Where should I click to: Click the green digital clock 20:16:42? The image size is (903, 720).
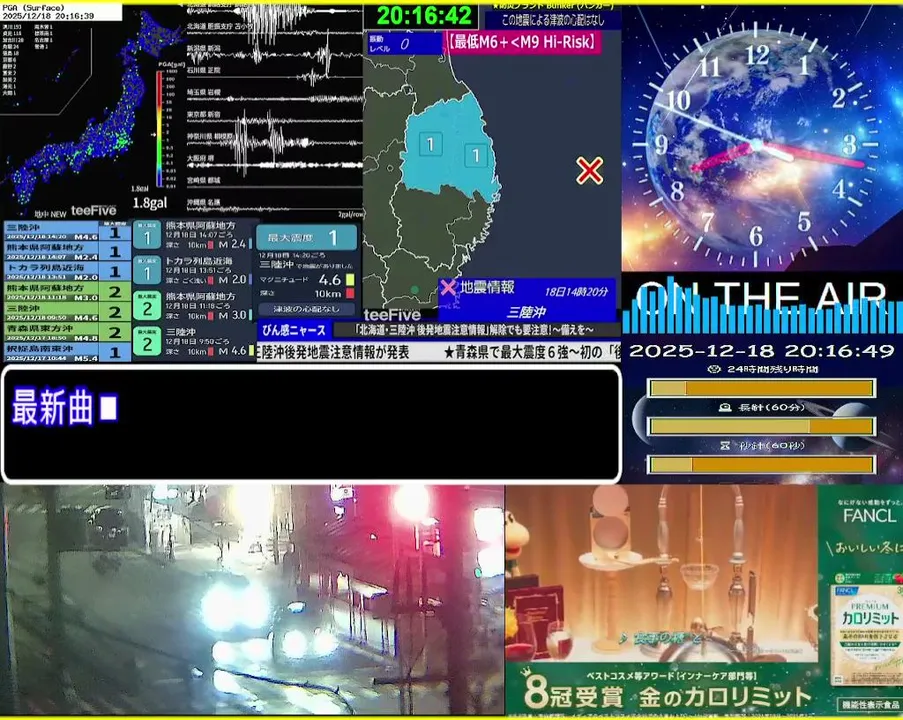pos(424,16)
